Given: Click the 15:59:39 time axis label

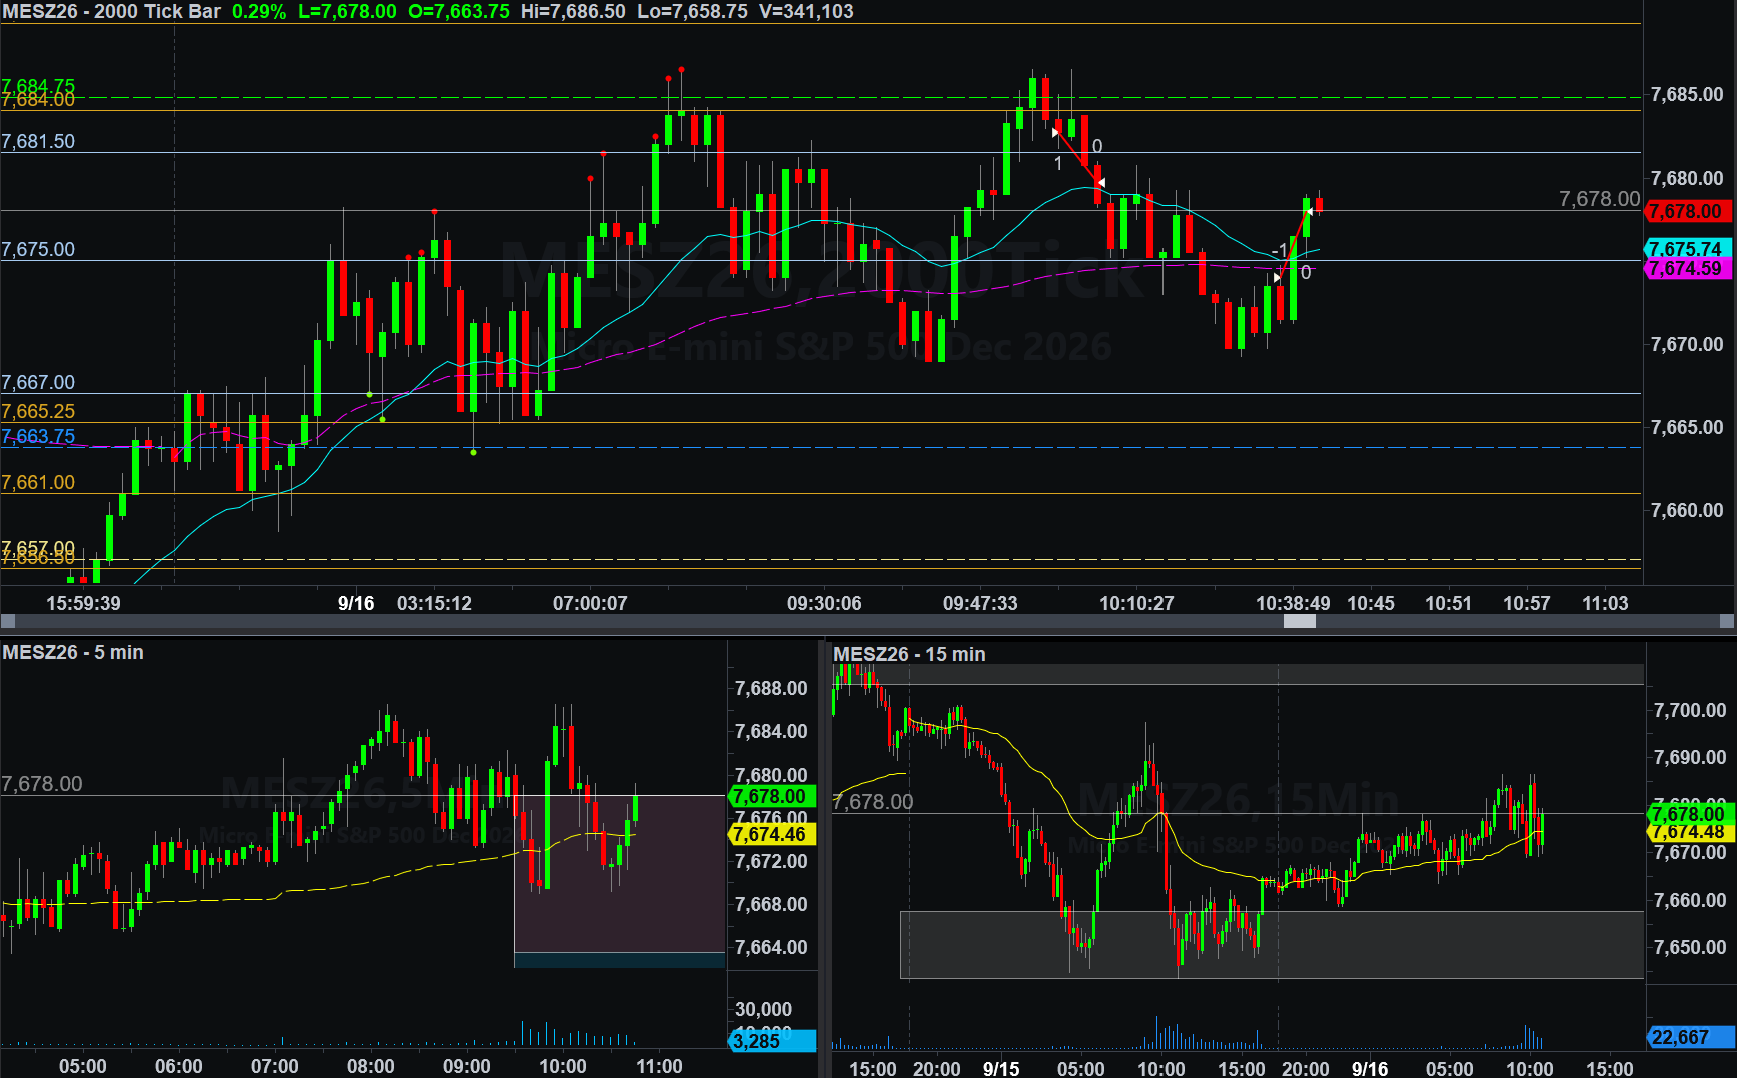Looking at the screenshot, I should pos(83,603).
